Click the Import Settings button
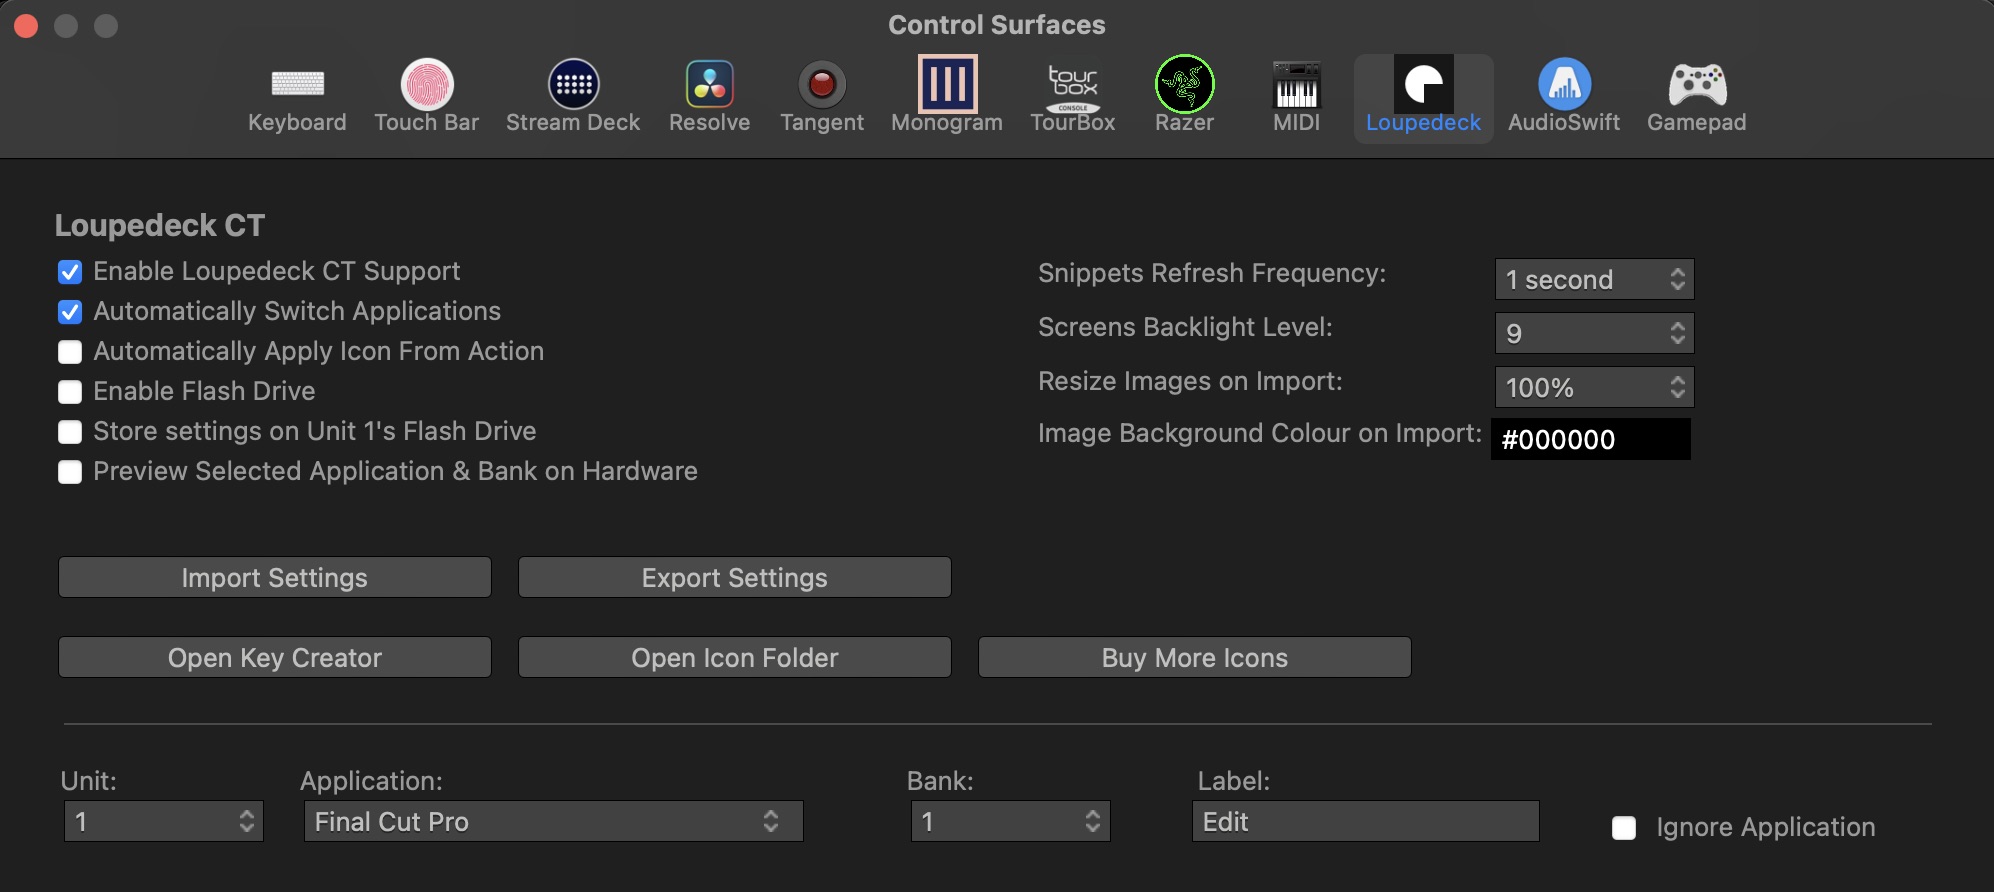 click(x=275, y=577)
